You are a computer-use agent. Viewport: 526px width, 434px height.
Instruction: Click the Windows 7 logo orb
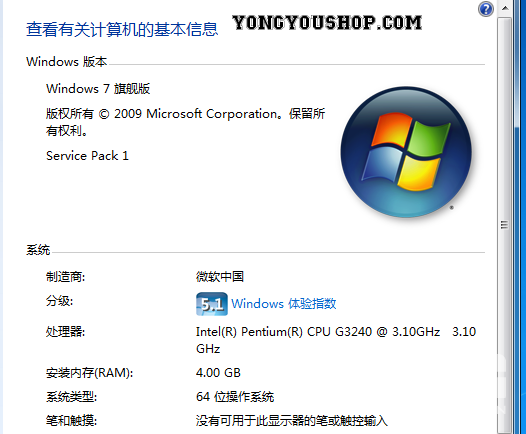406,152
